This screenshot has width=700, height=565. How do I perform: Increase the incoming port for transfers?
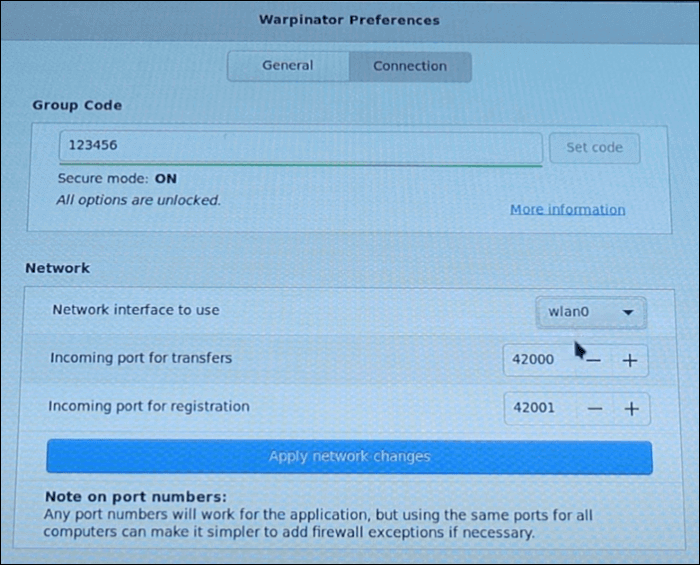point(630,361)
